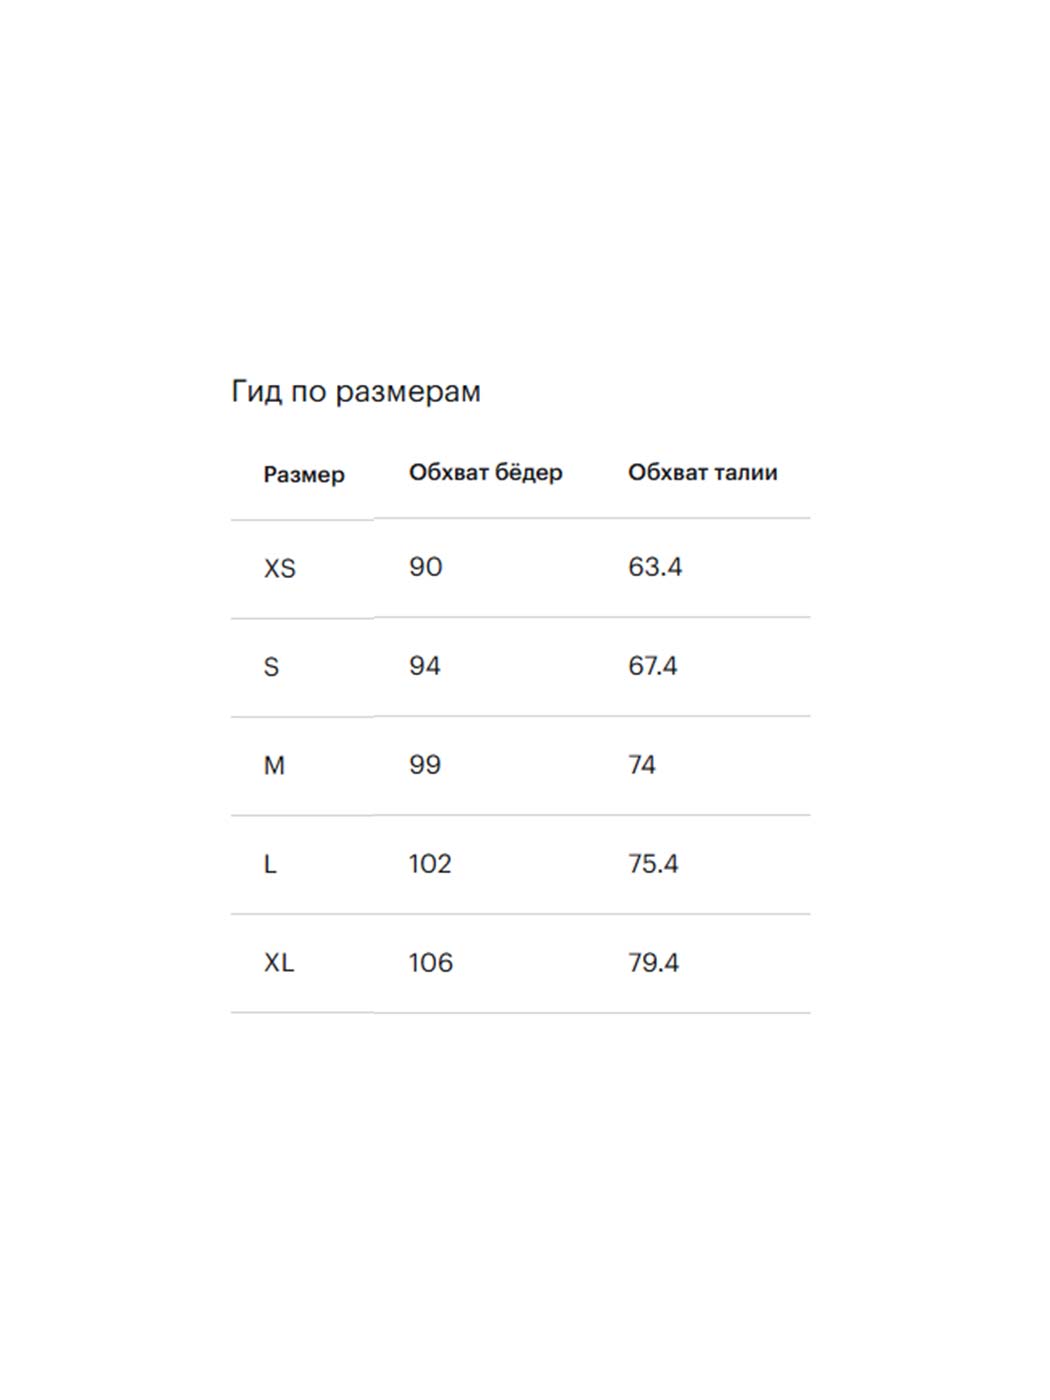Image resolution: width=1050 pixels, height=1400 pixels.
Task: Pick the XL size label
Action: (x=279, y=963)
